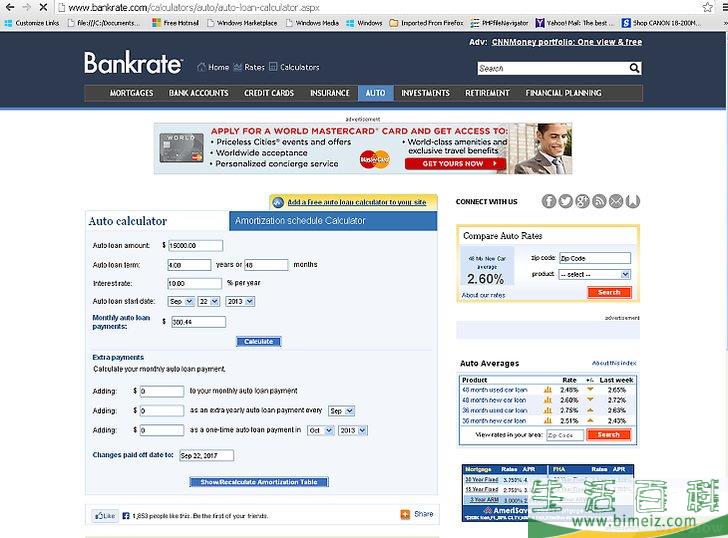The height and width of the screenshot is (538, 728).
Task: Click the Interest rate field
Action: coord(195,284)
